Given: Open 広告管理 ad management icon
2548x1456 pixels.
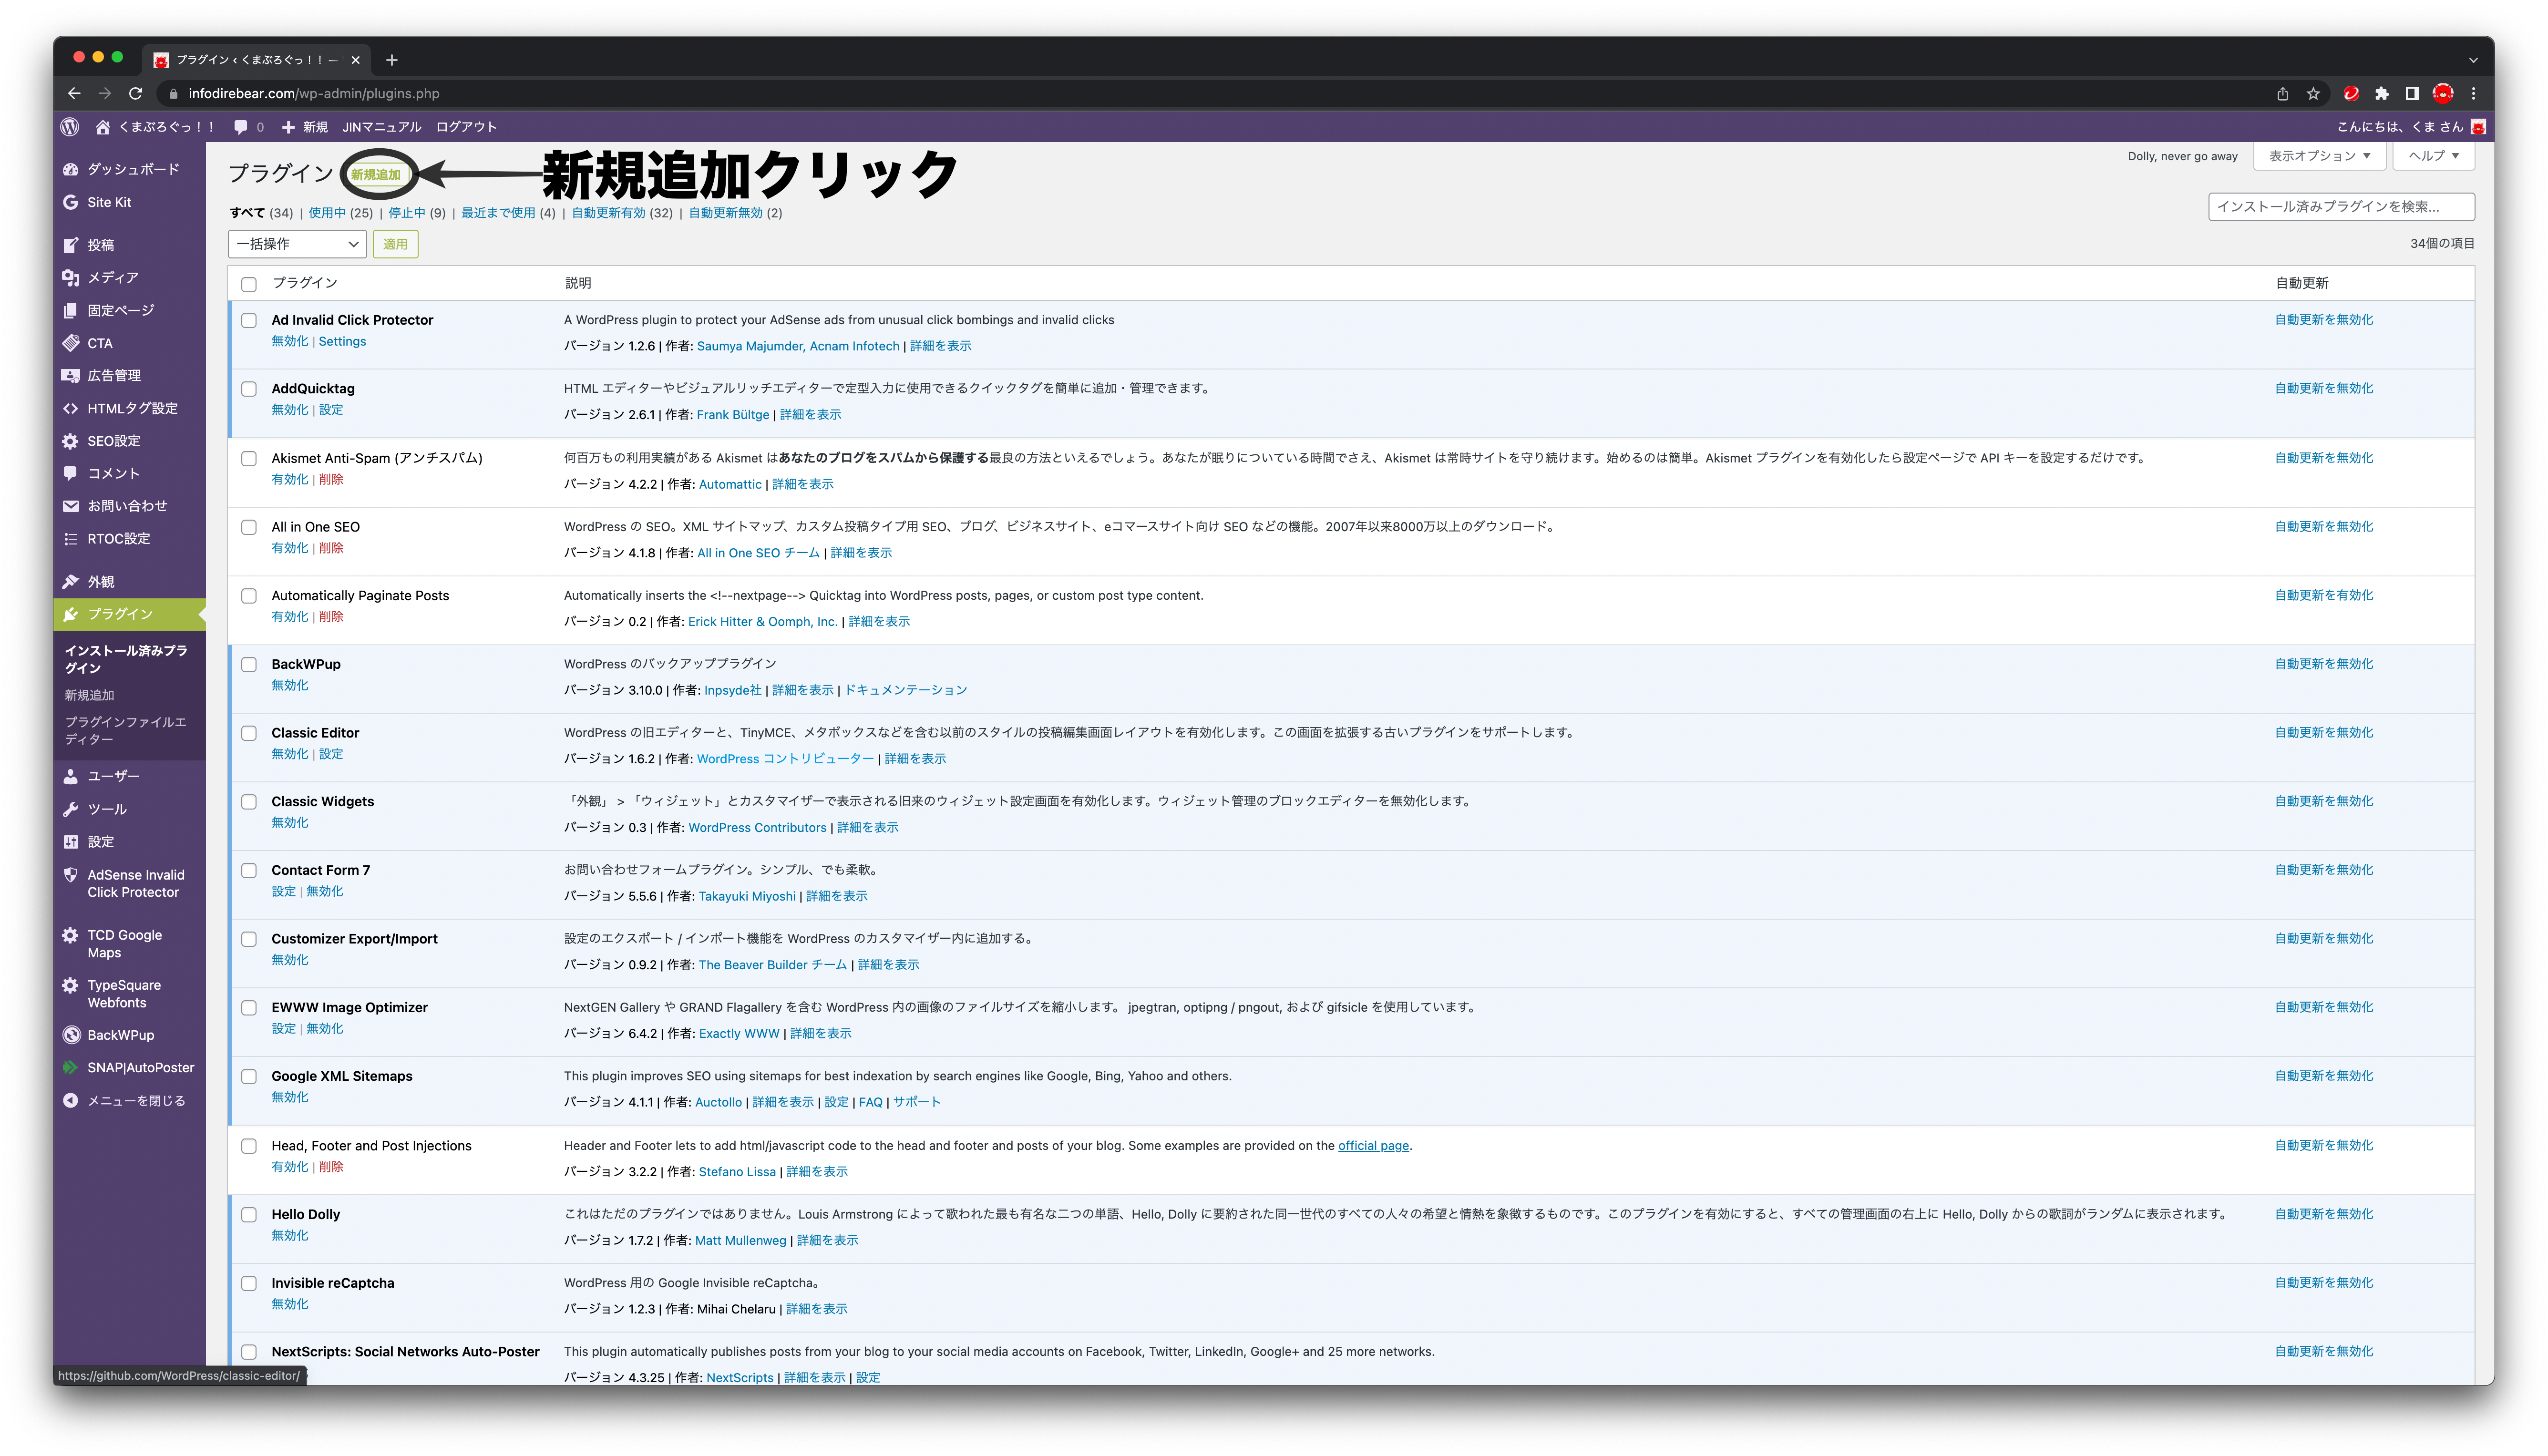Looking at the screenshot, I should [x=71, y=375].
